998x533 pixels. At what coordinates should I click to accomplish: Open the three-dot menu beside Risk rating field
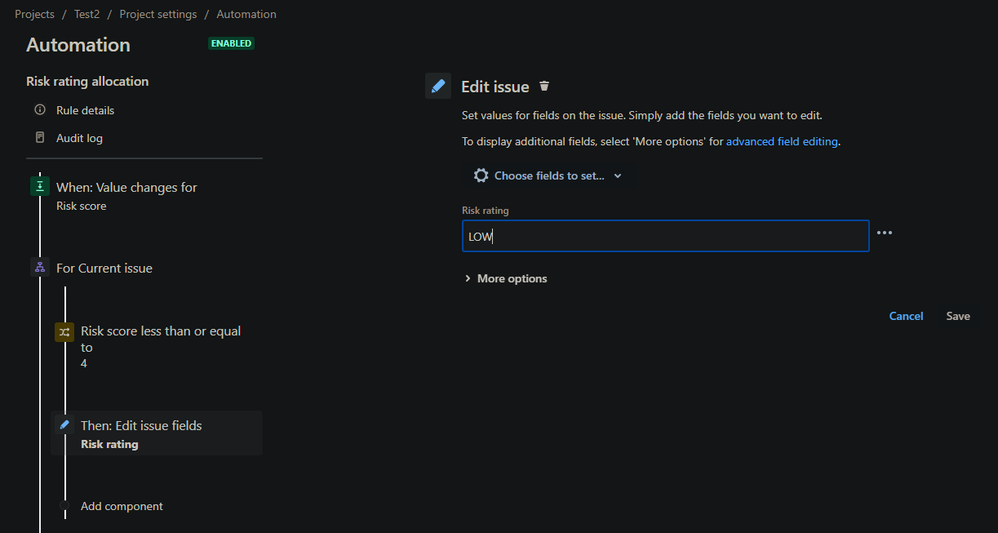884,233
